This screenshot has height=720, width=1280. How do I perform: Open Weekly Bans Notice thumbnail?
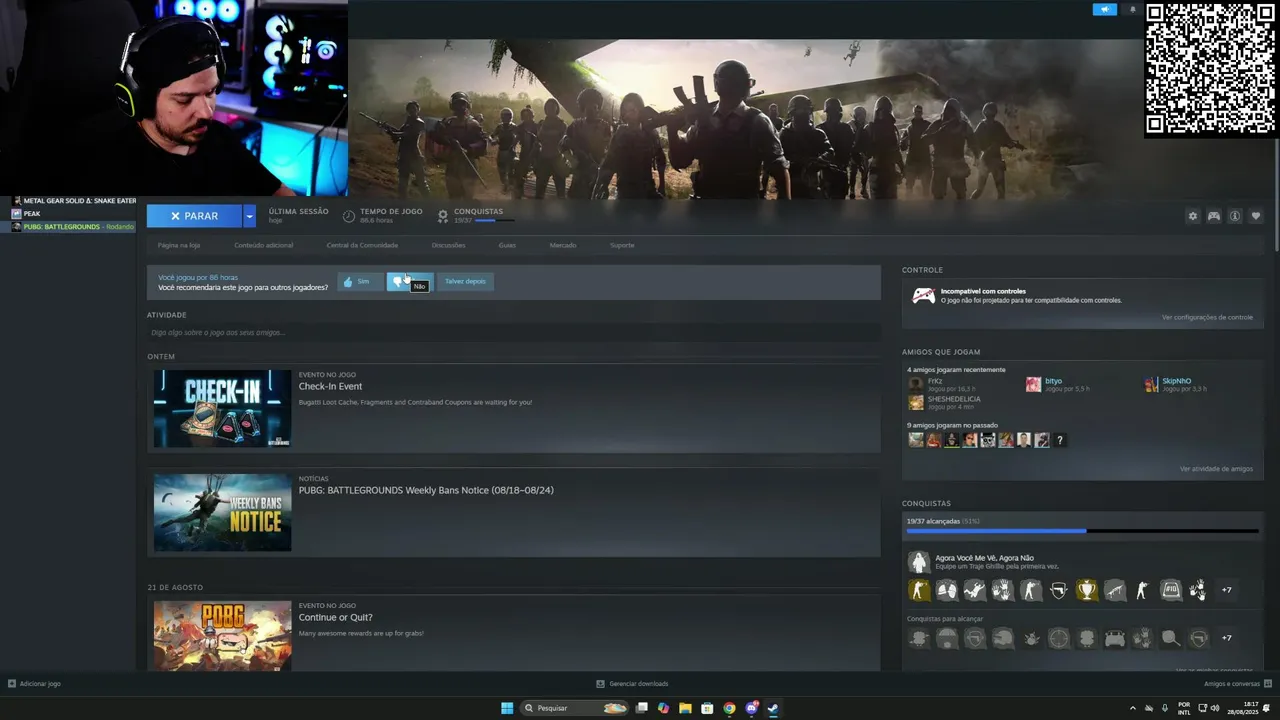(222, 512)
